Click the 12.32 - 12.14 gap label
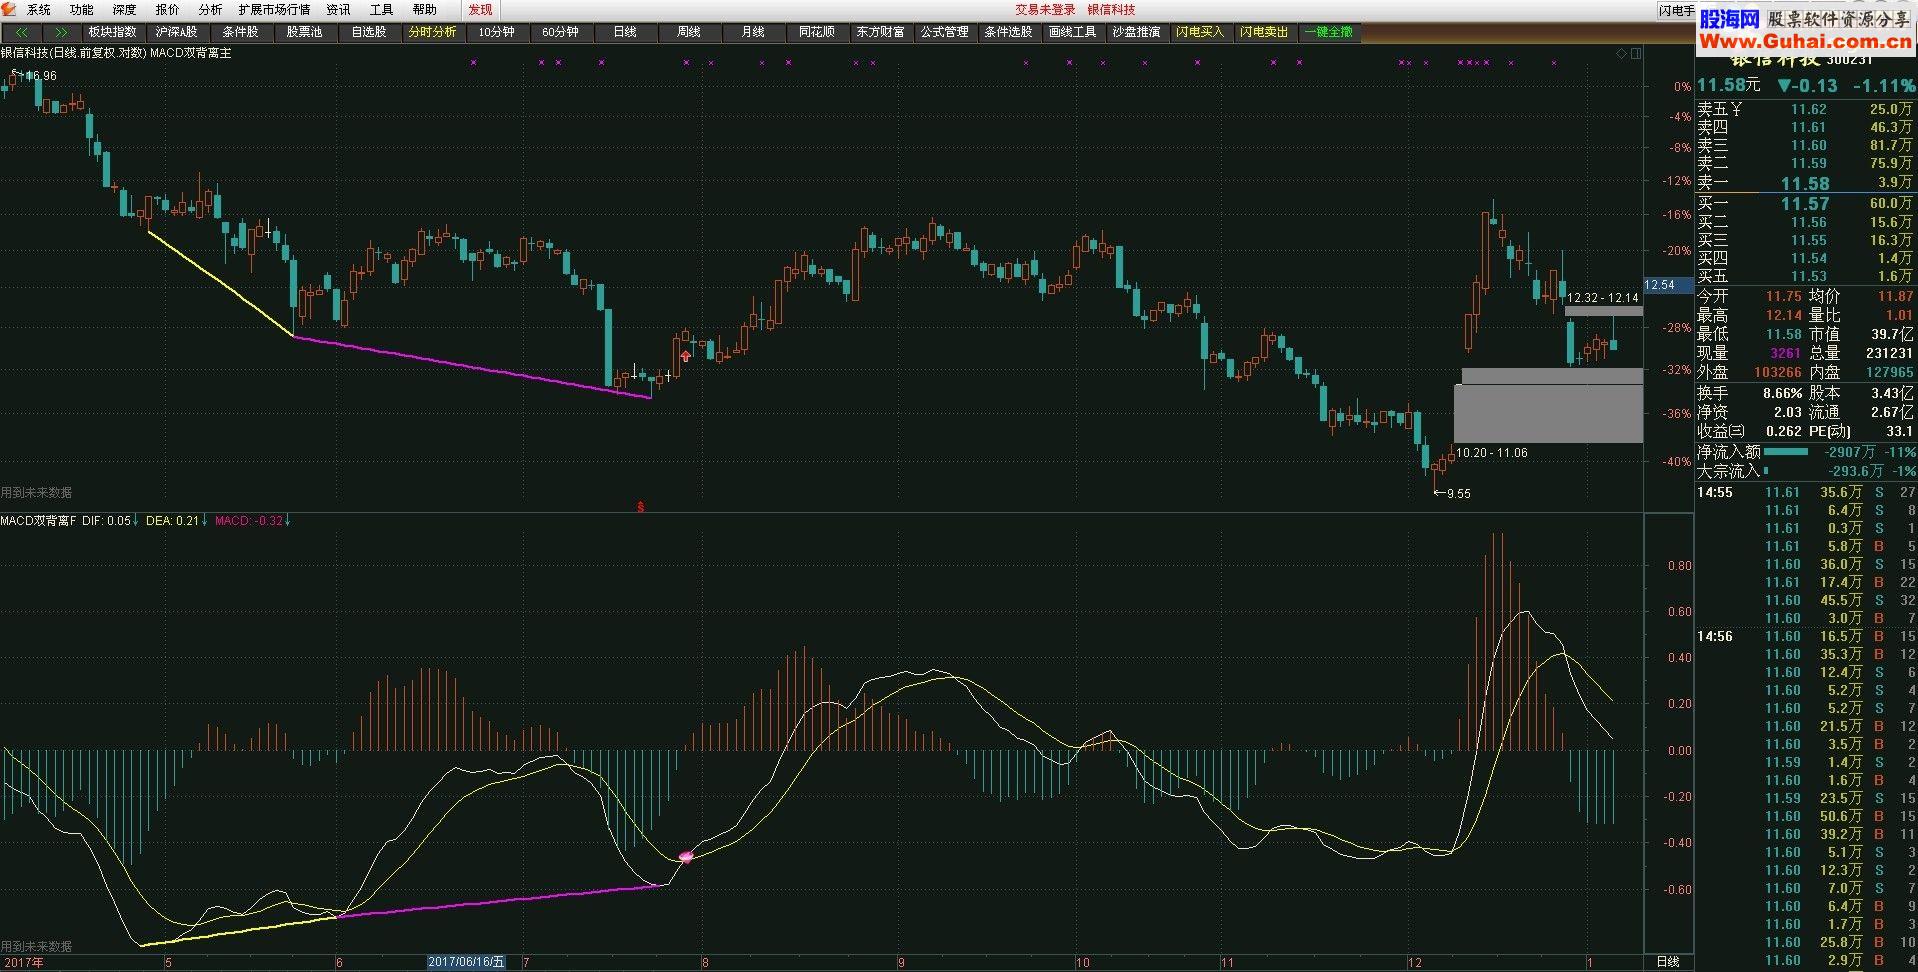The width and height of the screenshot is (1918, 972). click(1603, 297)
